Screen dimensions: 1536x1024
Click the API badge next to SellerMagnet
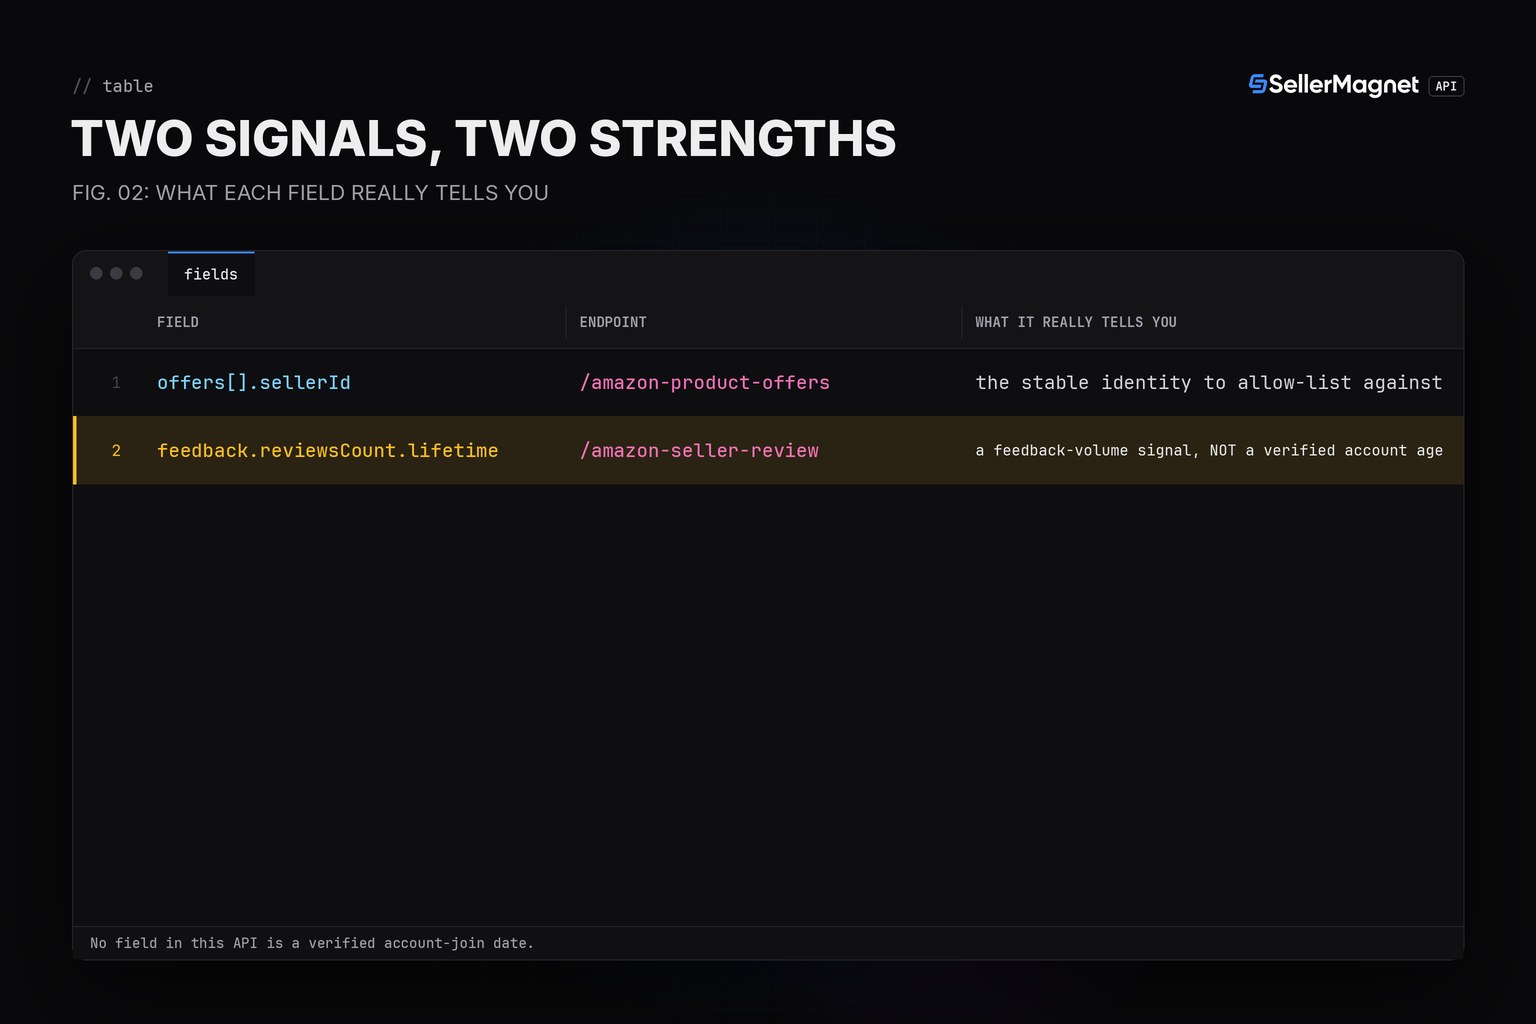pyautogui.click(x=1446, y=86)
